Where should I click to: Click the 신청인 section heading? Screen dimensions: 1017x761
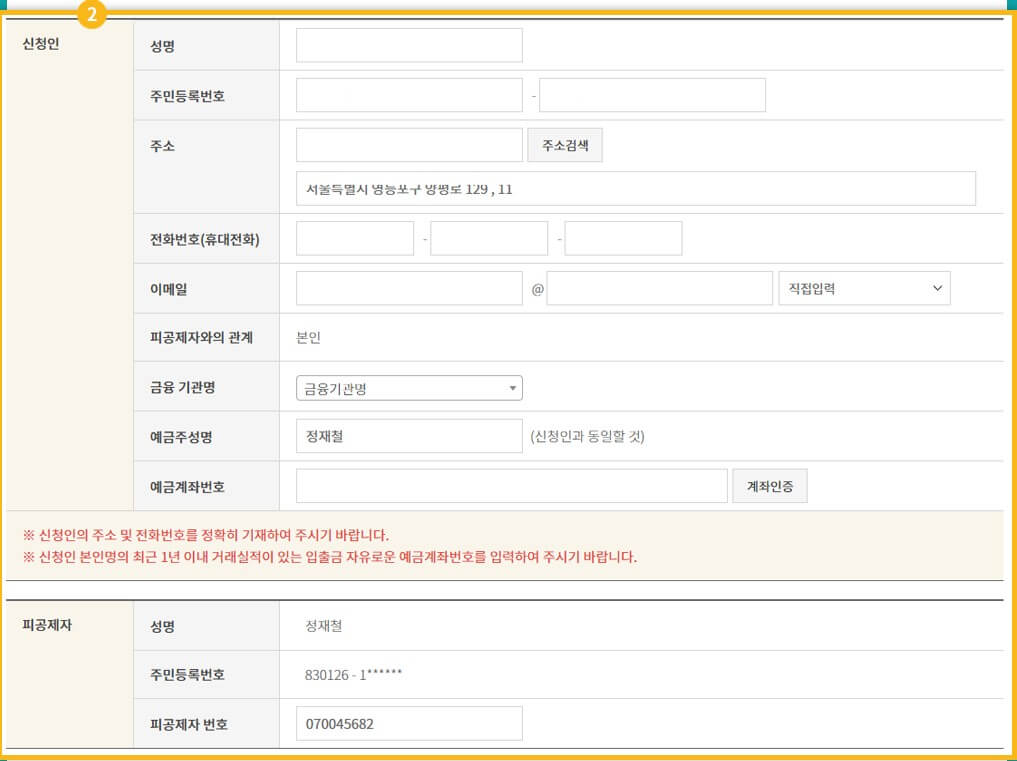pyautogui.click(x=41, y=45)
